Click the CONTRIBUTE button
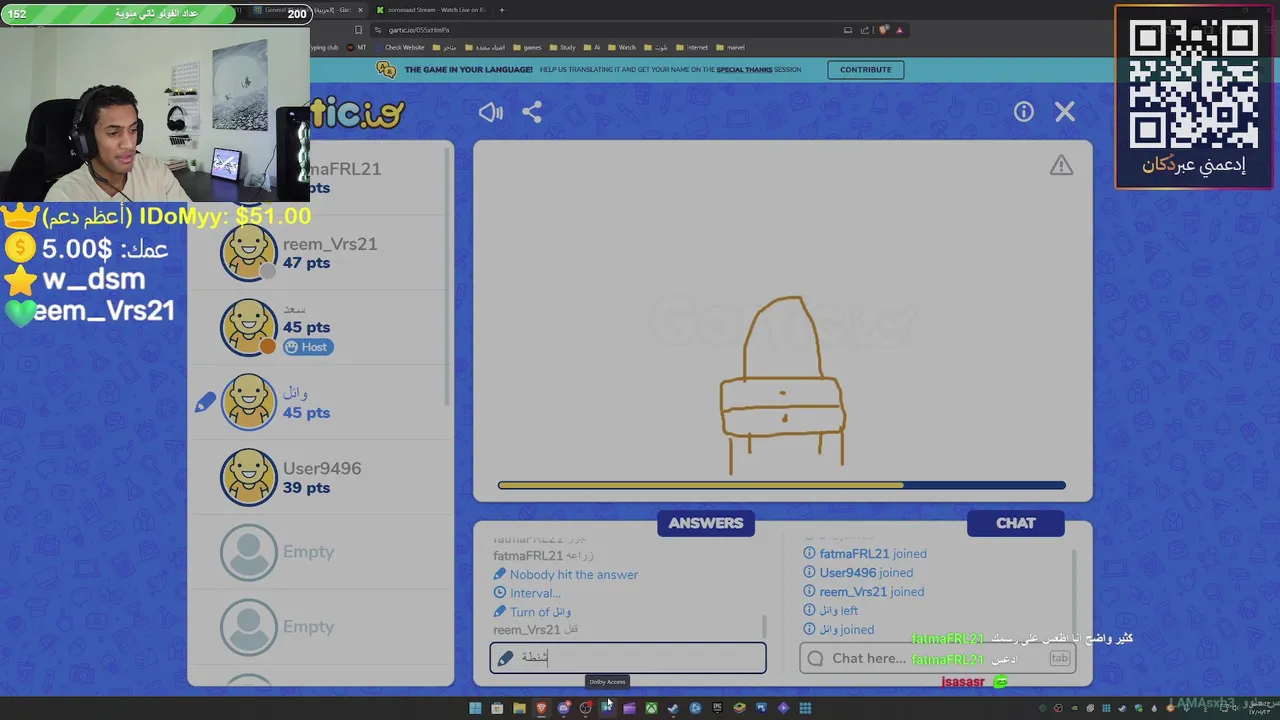The height and width of the screenshot is (720, 1280). [x=866, y=69]
